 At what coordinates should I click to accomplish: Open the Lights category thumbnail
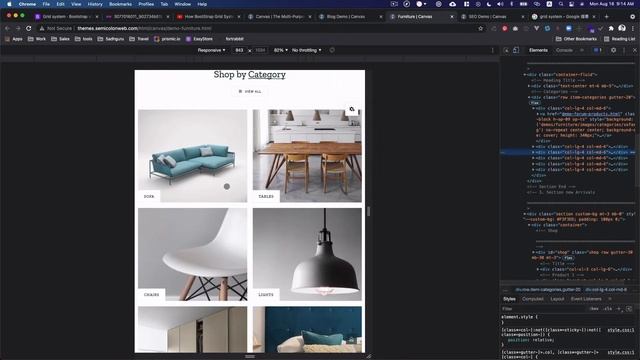(307, 254)
